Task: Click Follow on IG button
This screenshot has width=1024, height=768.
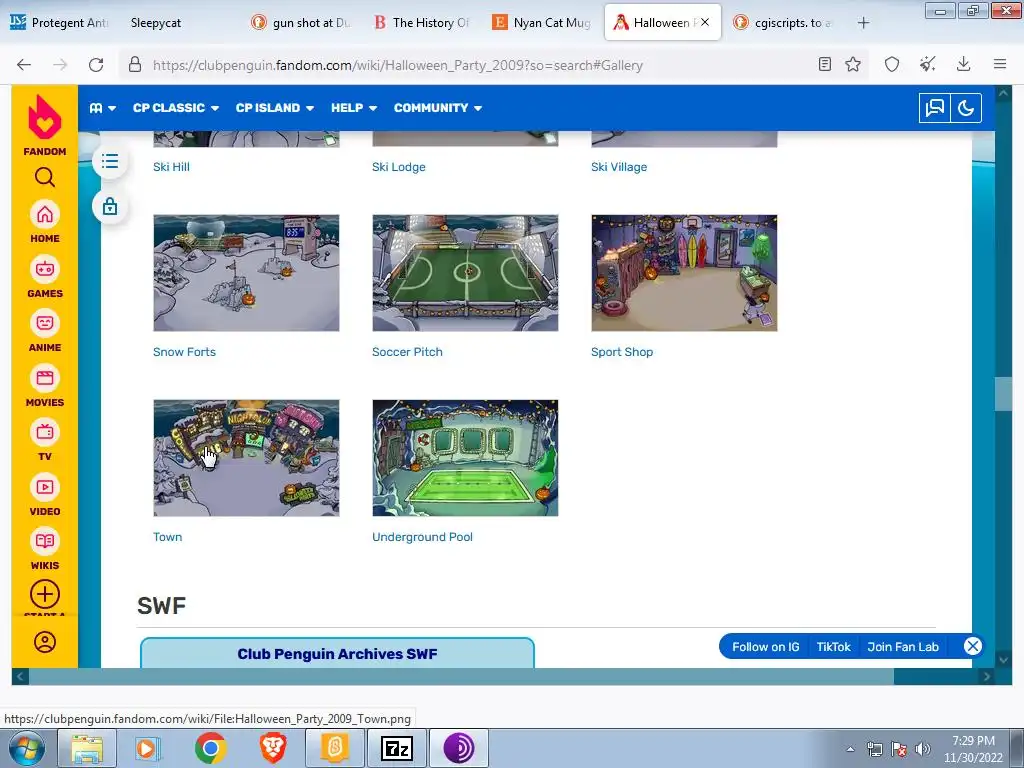Action: (765, 647)
